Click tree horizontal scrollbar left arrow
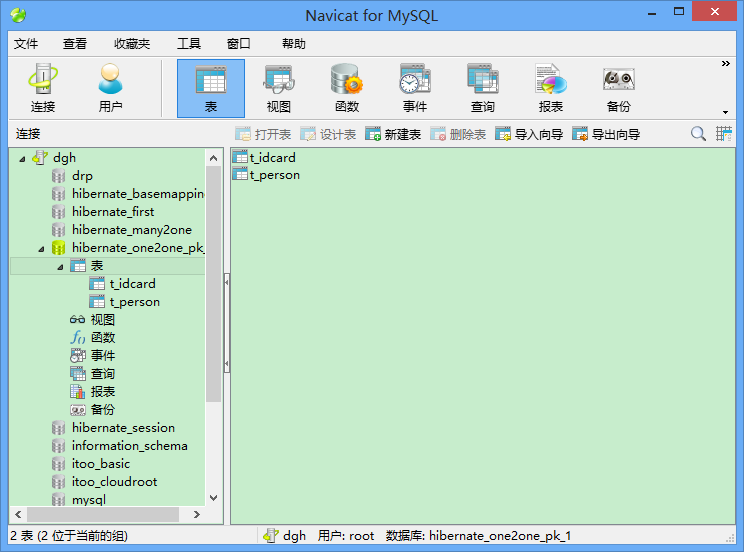The image size is (744, 552). coord(18,515)
